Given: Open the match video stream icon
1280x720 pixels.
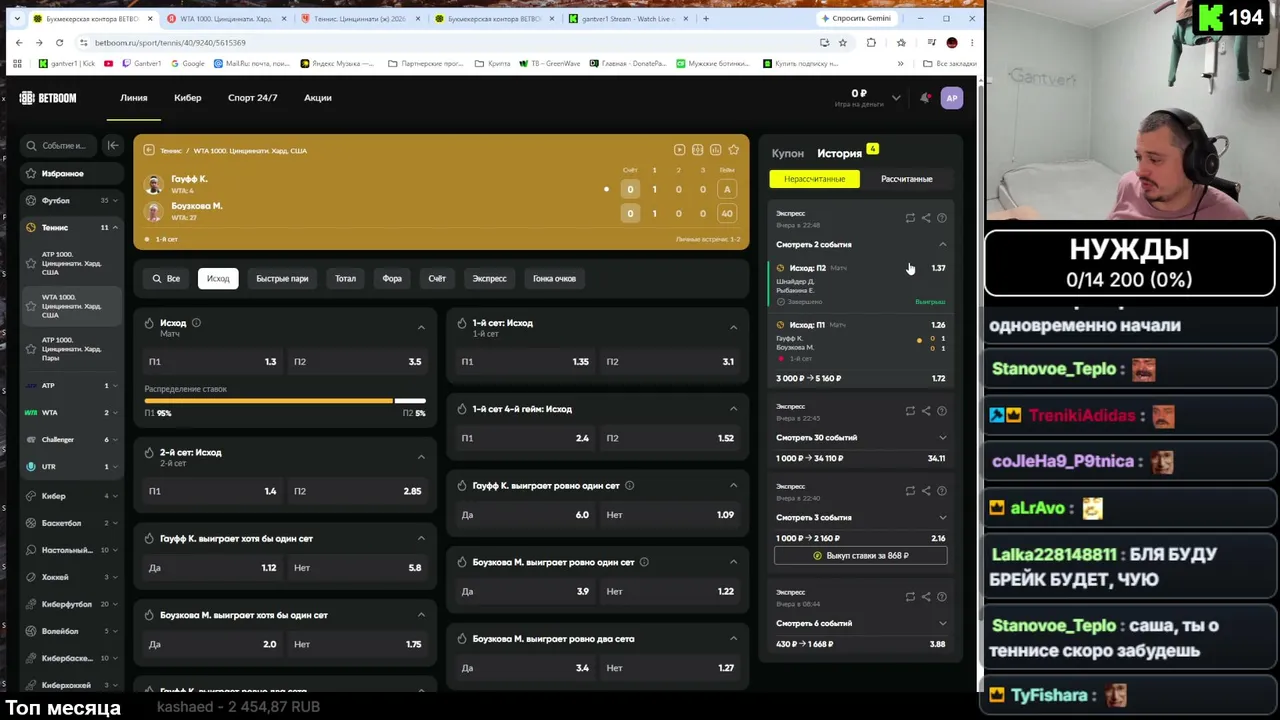Looking at the screenshot, I should click(679, 150).
